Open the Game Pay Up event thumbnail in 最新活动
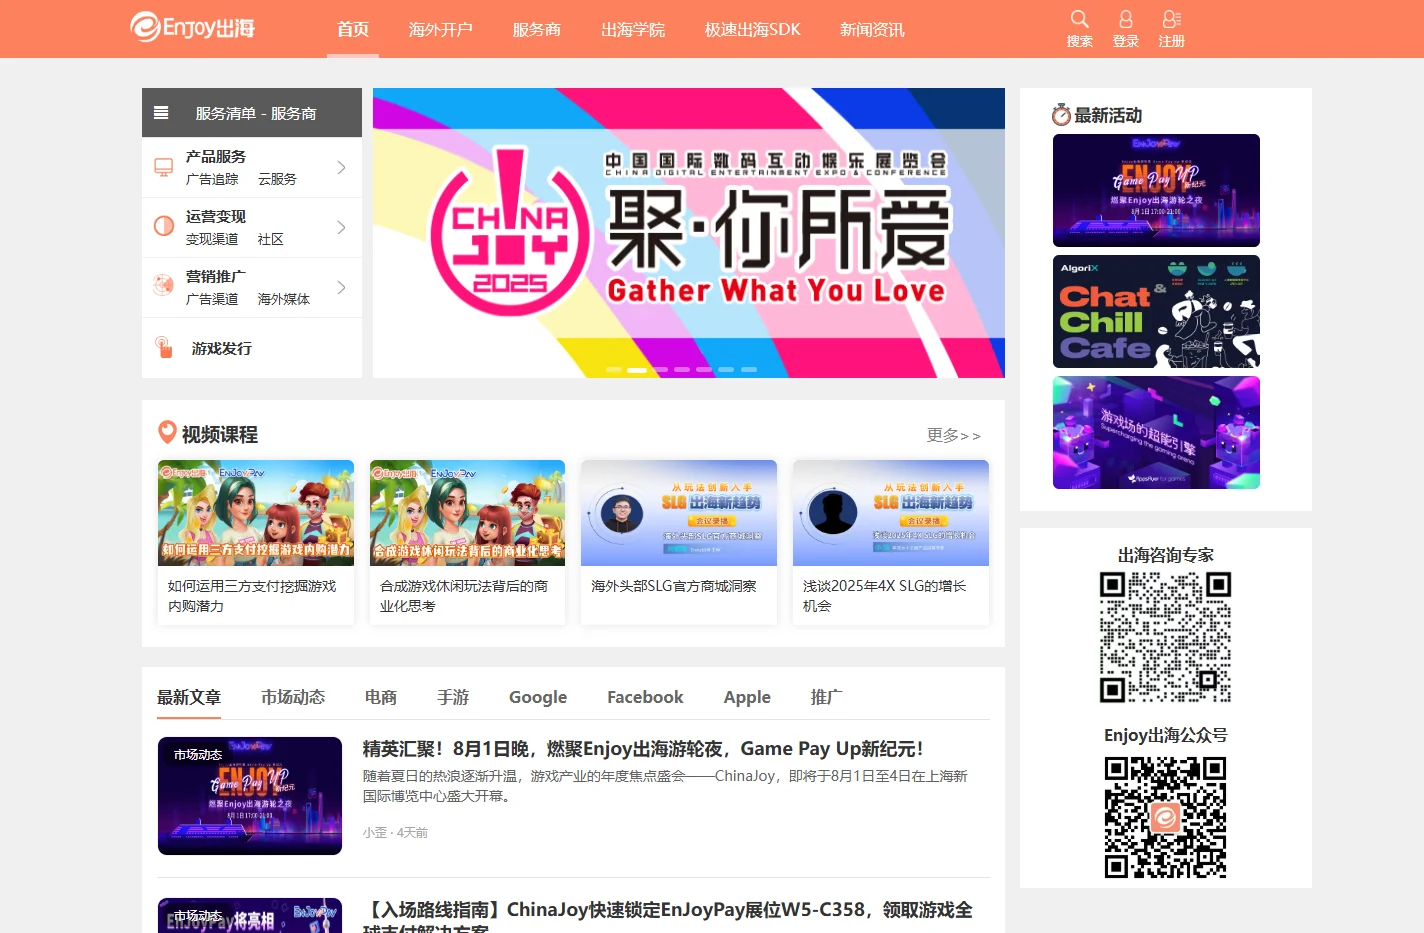Screen dimensions: 1424x933 click(1156, 190)
